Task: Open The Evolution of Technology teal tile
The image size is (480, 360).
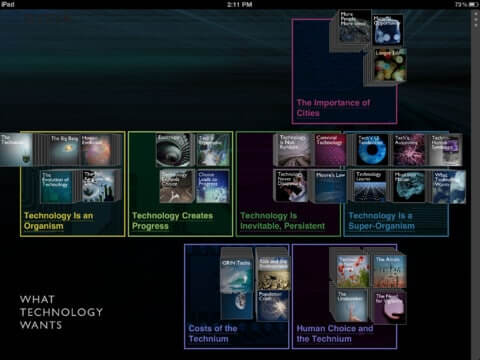Action: click(x=56, y=187)
